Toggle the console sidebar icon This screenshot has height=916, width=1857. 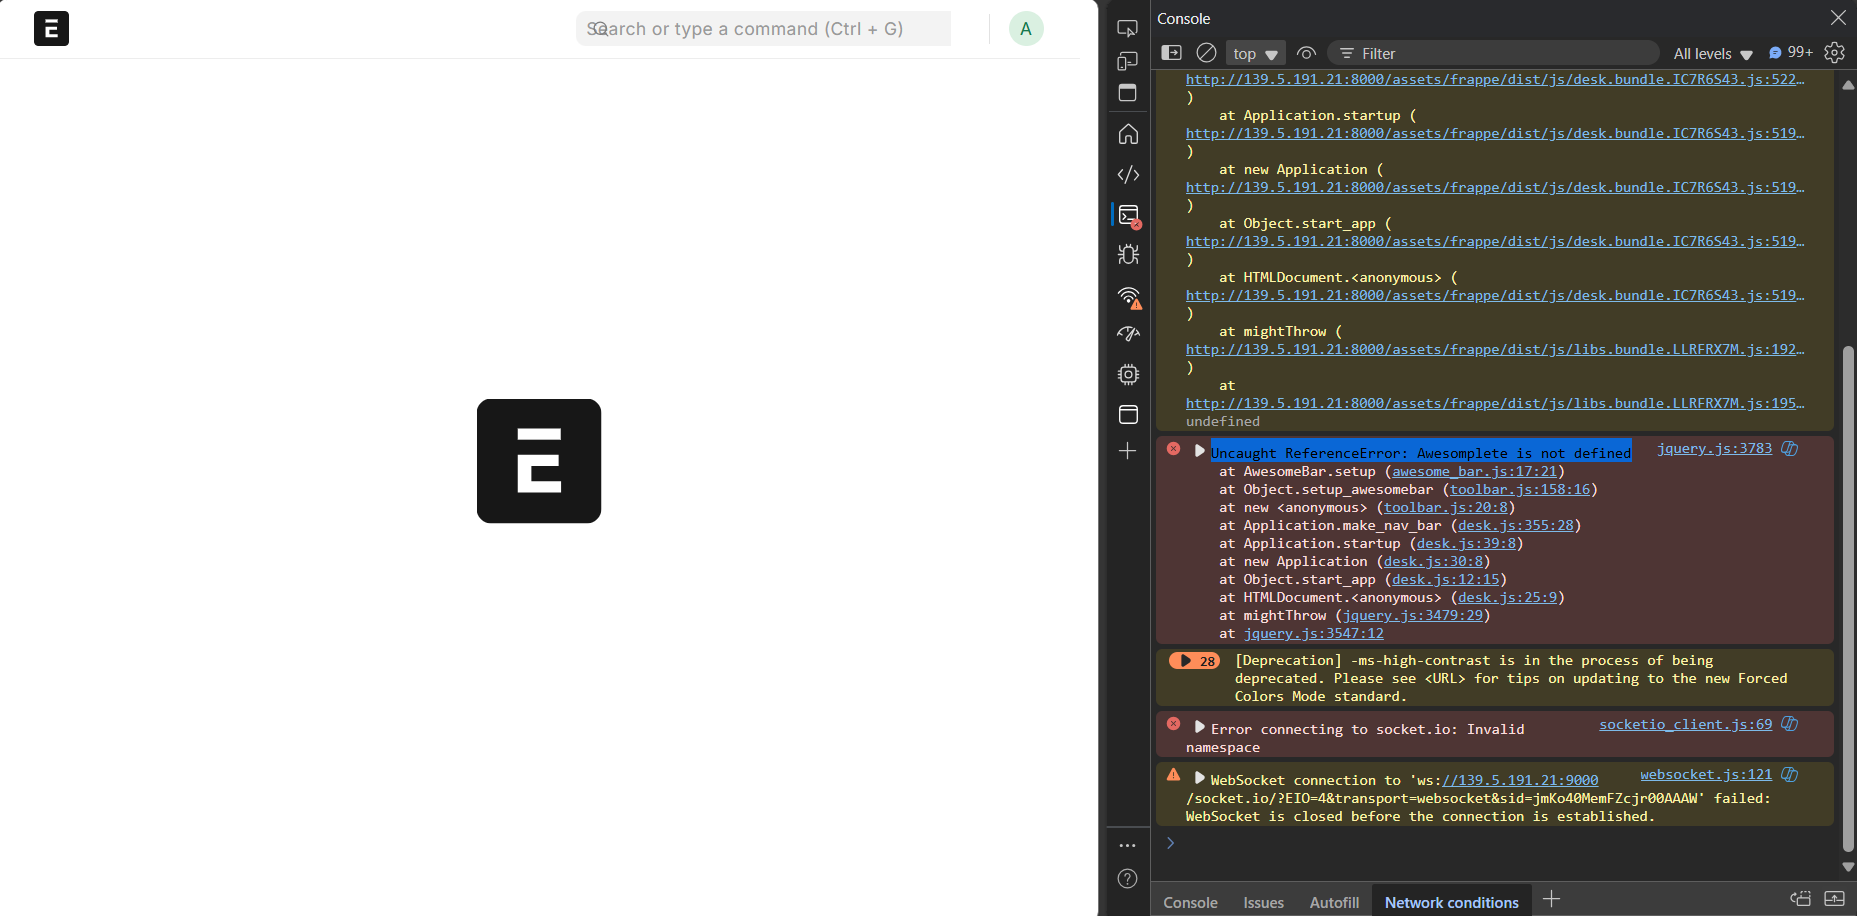click(x=1171, y=53)
